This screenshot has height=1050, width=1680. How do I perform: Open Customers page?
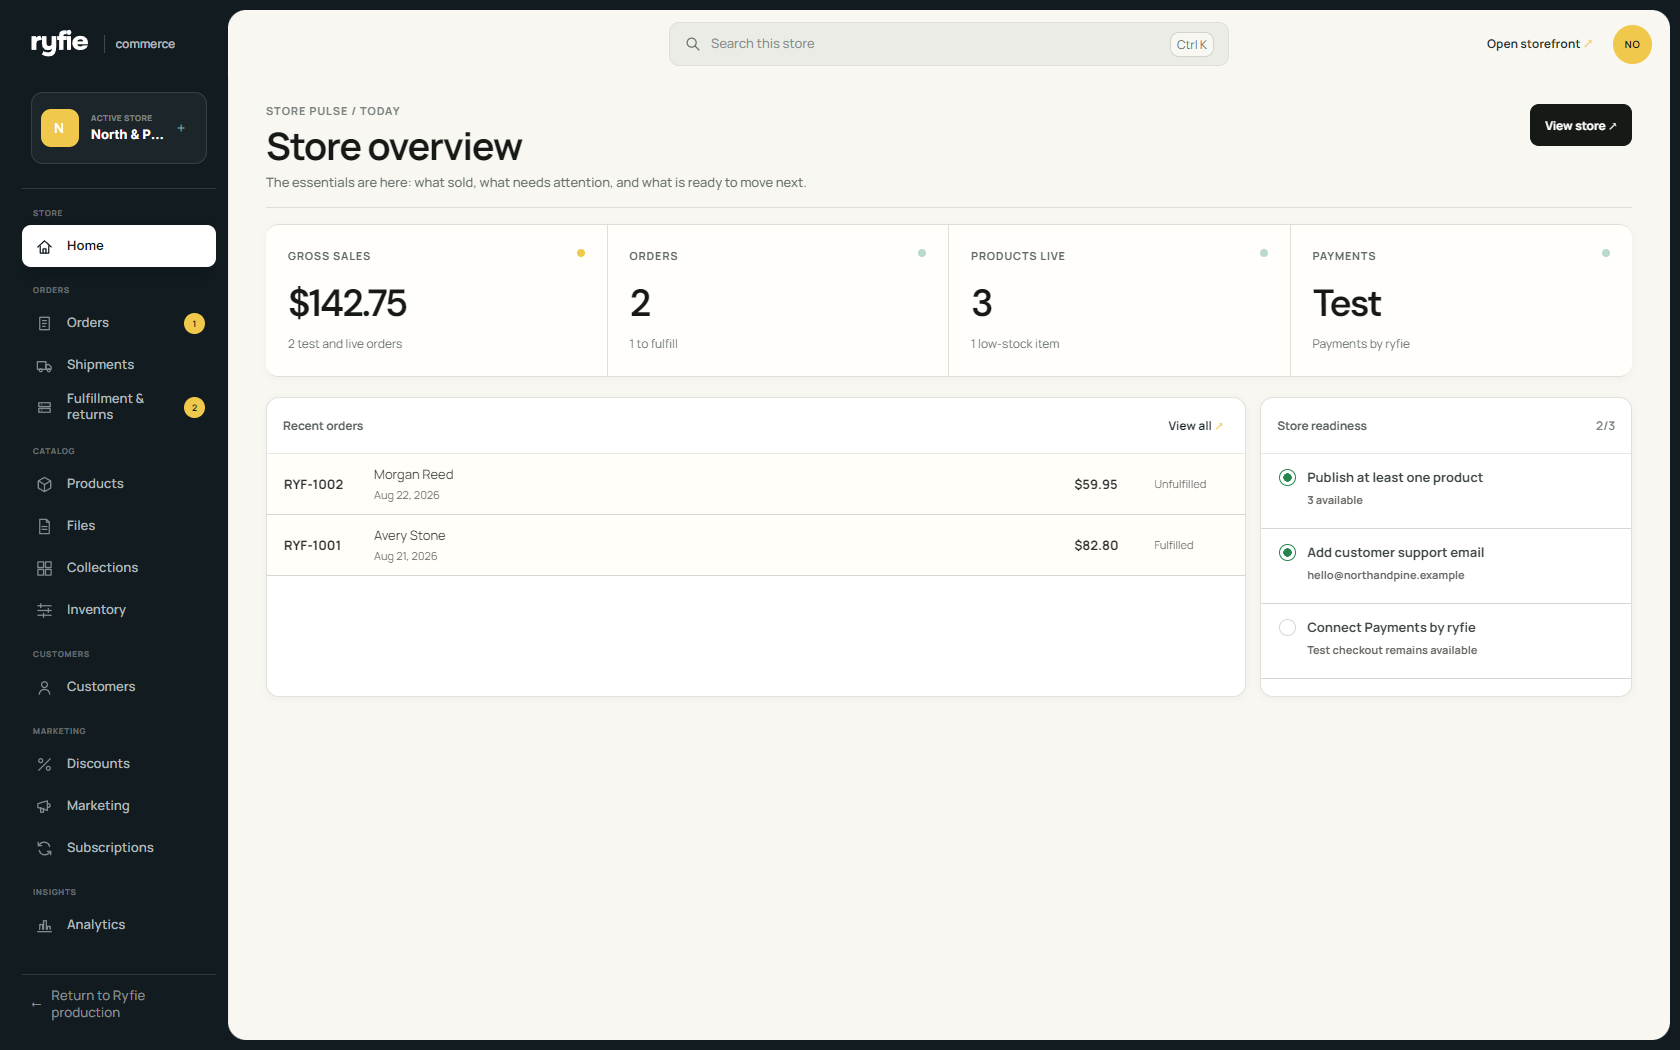(x=119, y=687)
